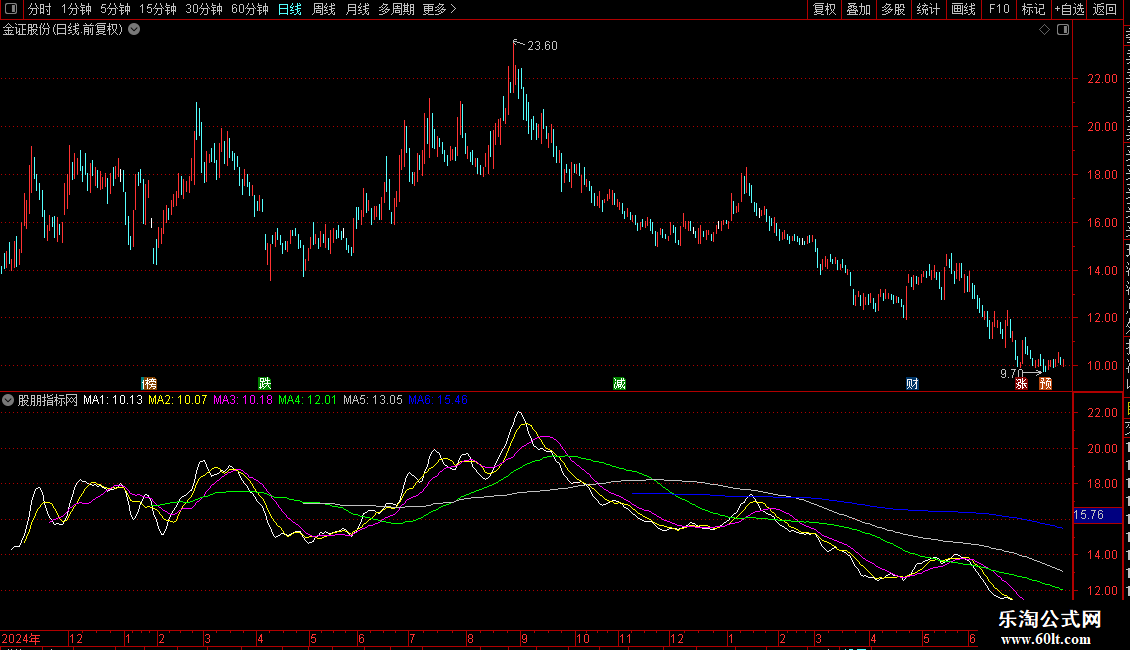
Task: Select the 1分钟 period tab
Action: click(x=76, y=9)
